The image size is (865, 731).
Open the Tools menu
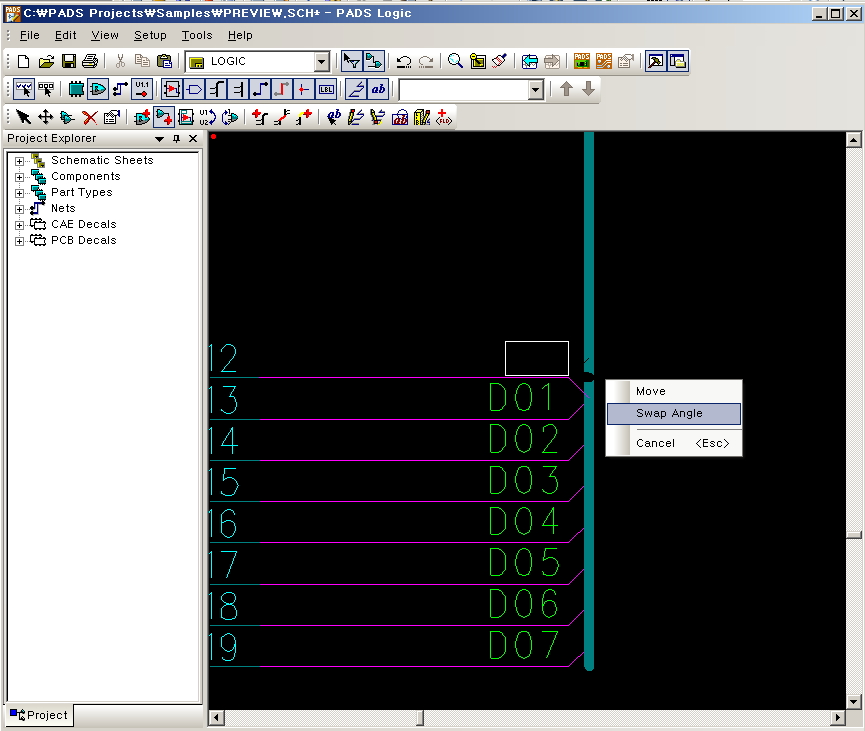197,35
